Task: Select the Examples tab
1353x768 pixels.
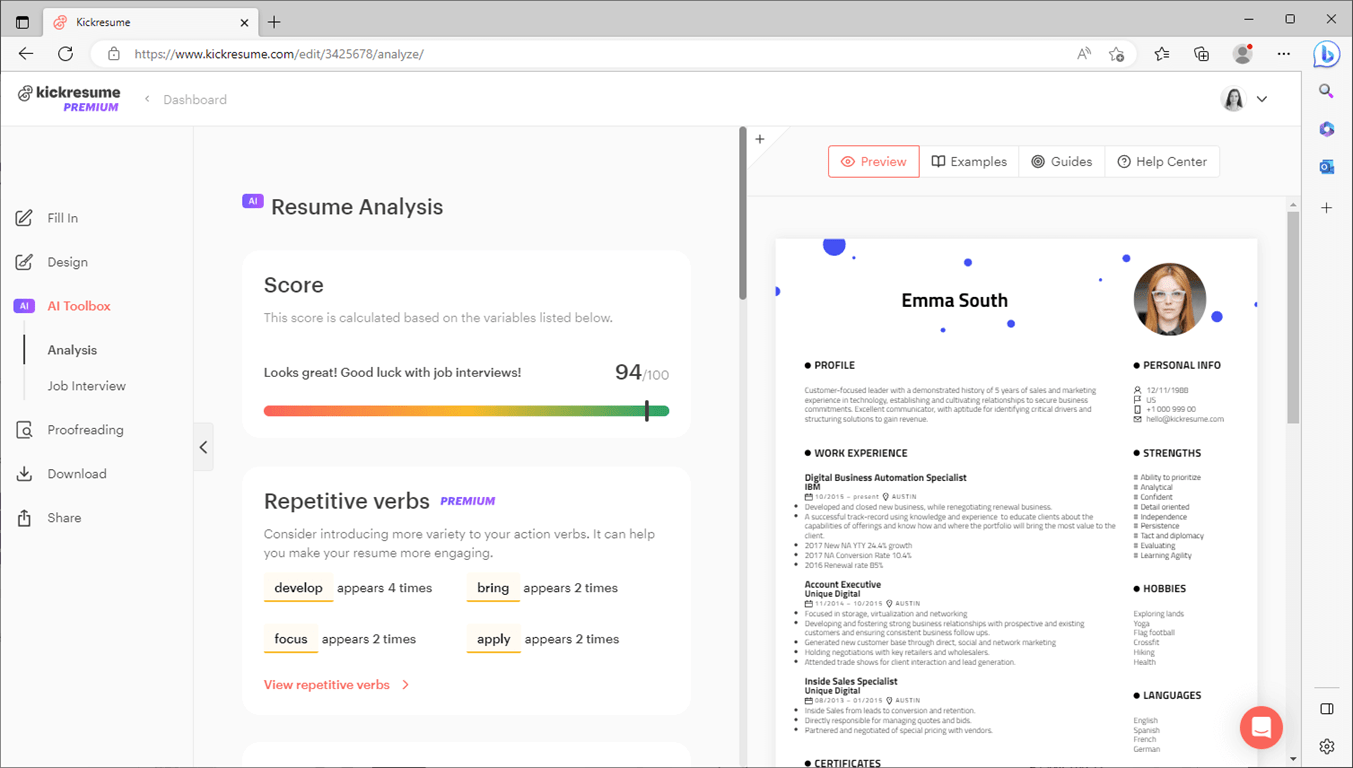Action: click(968, 161)
